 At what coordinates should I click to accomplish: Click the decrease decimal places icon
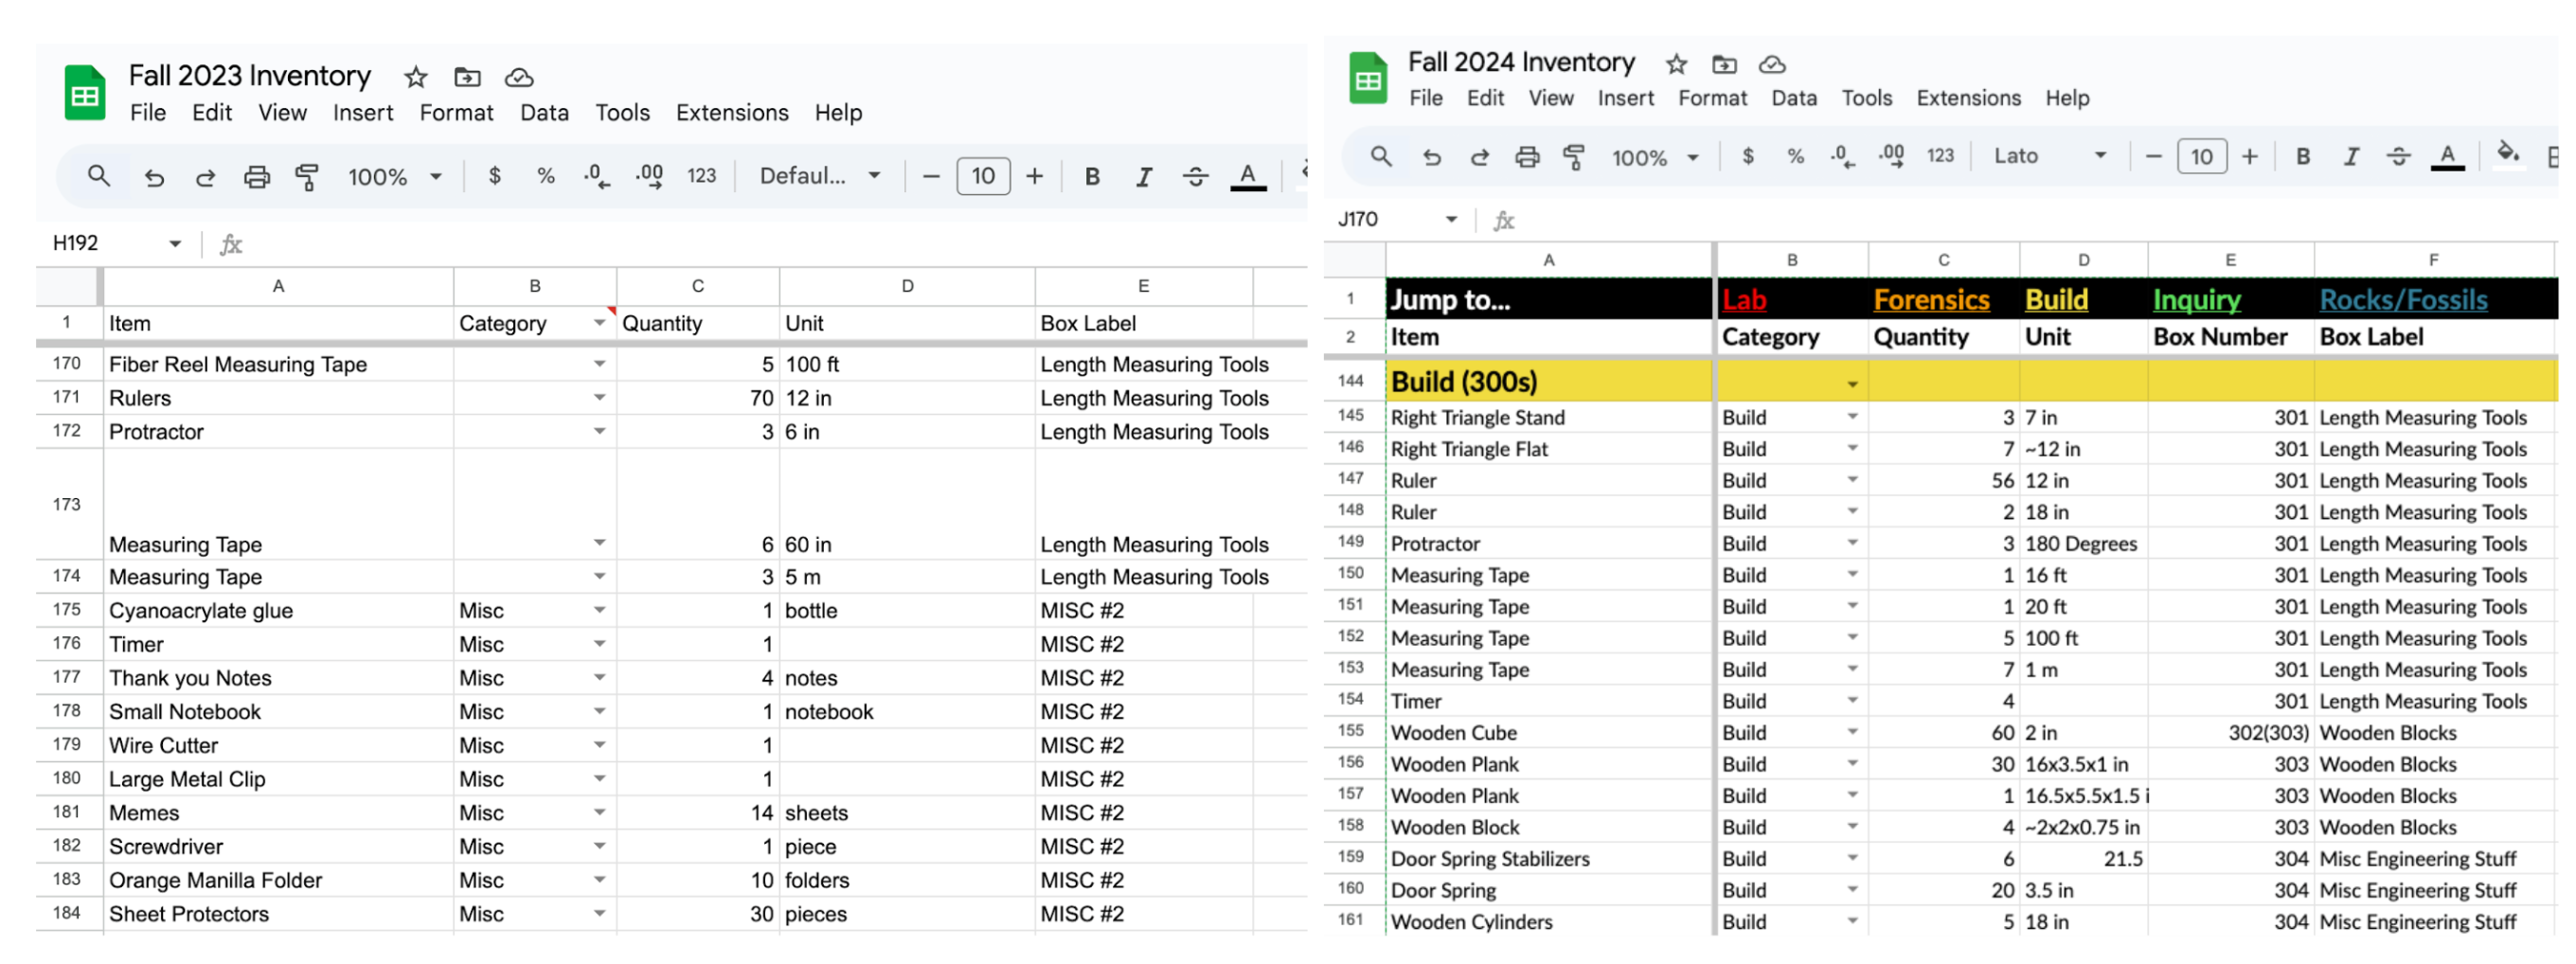(596, 176)
